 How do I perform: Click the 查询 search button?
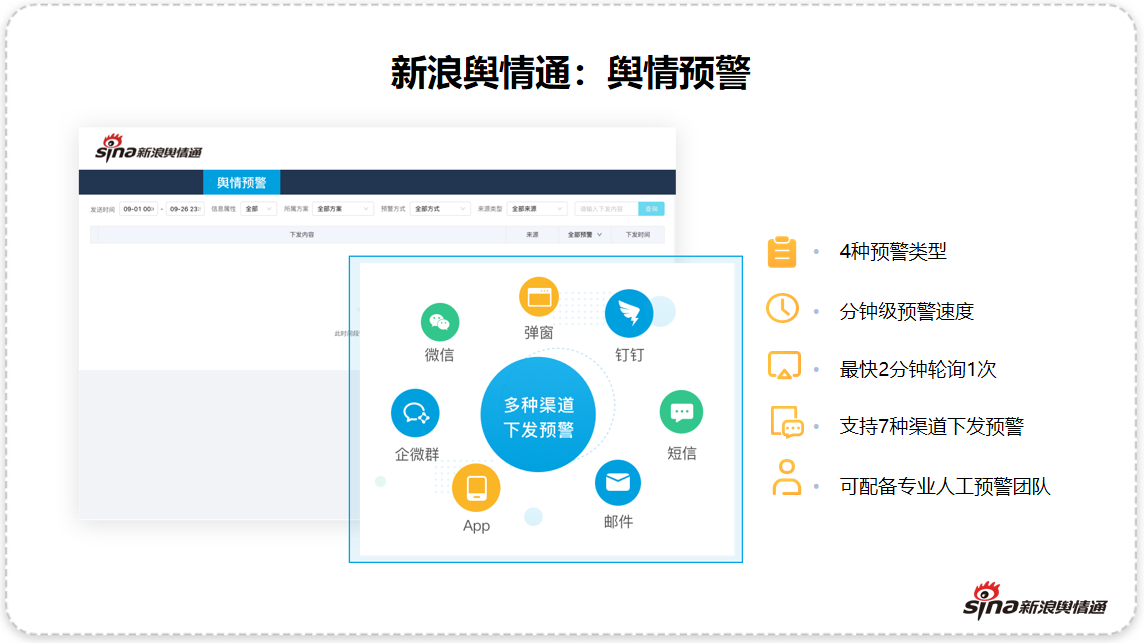pyautogui.click(x=651, y=209)
